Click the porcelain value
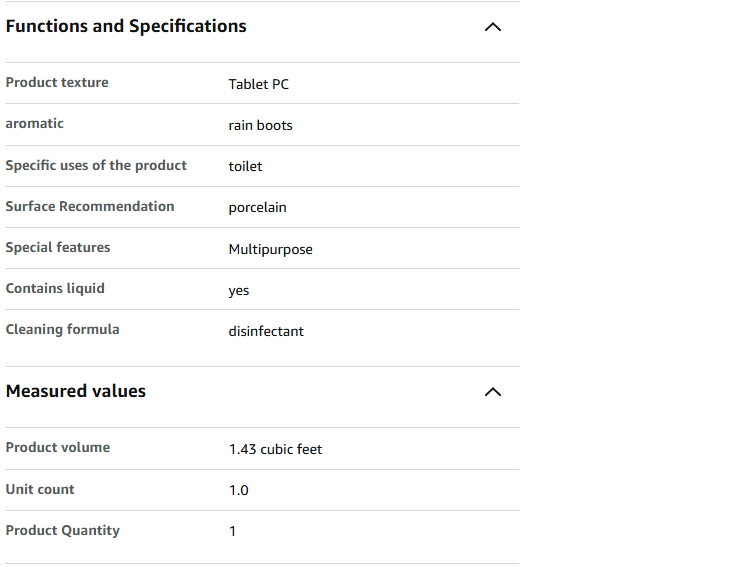747x567 pixels. tap(257, 207)
